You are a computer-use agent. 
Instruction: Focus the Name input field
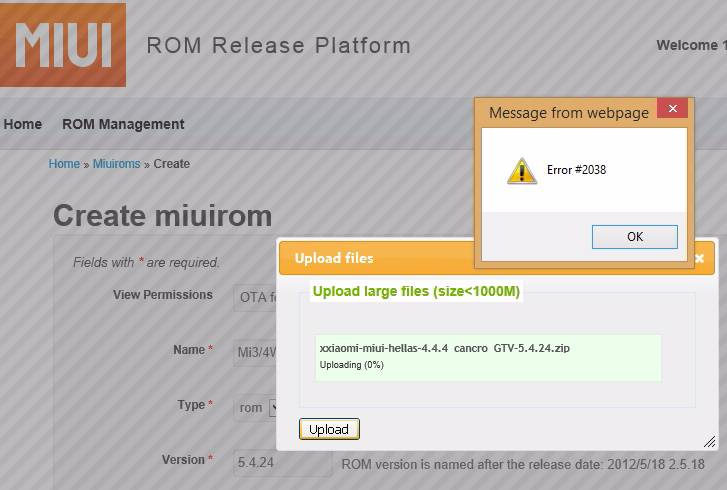click(255, 352)
